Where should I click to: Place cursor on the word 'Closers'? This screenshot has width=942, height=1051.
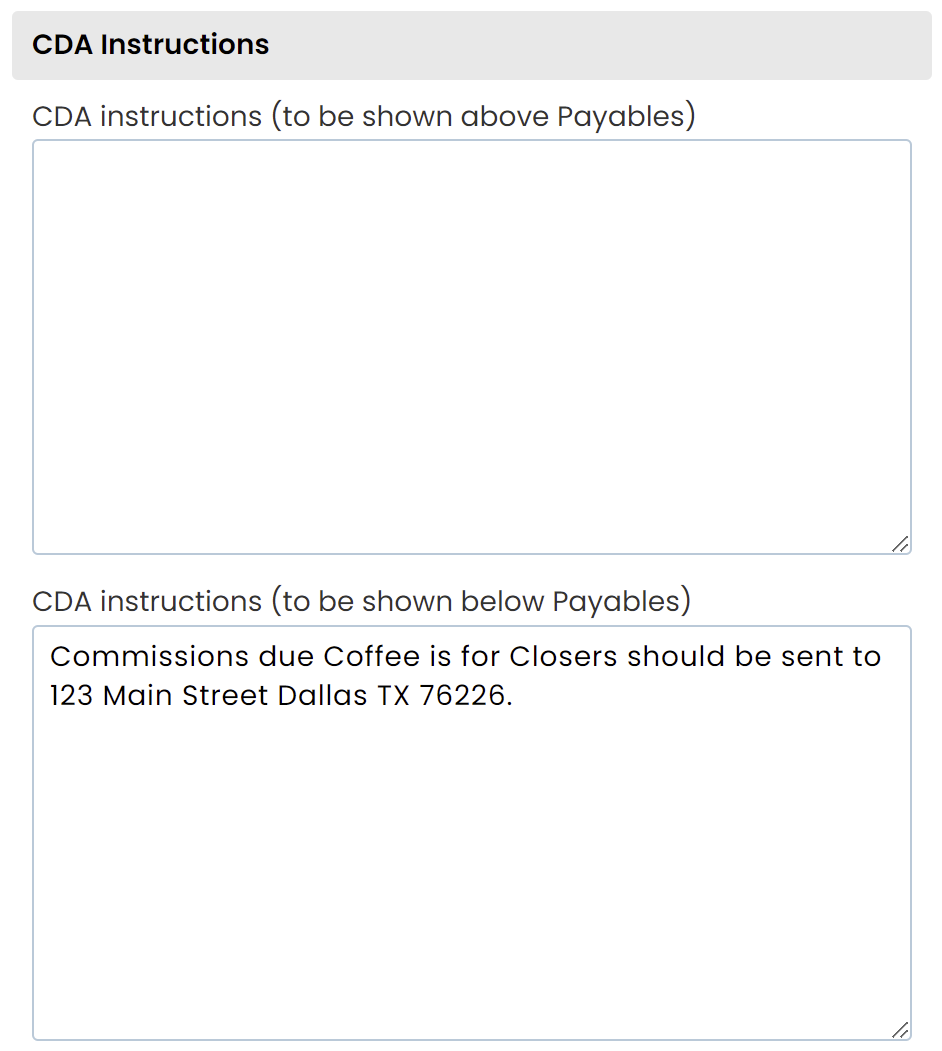[x=564, y=657]
